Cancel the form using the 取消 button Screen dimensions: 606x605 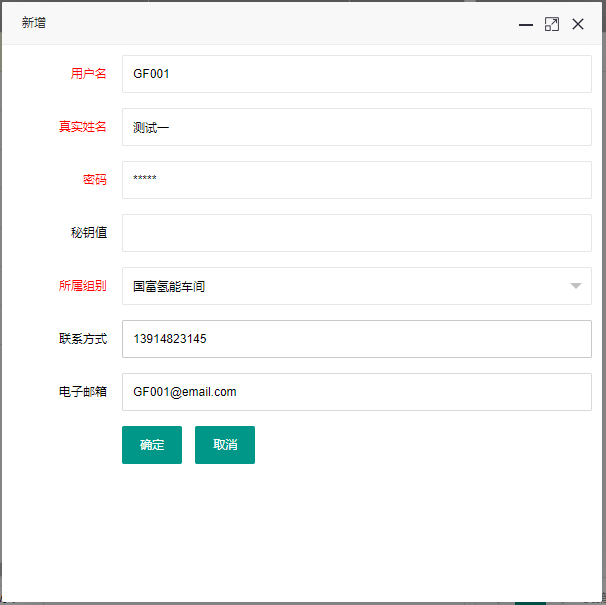pos(225,445)
